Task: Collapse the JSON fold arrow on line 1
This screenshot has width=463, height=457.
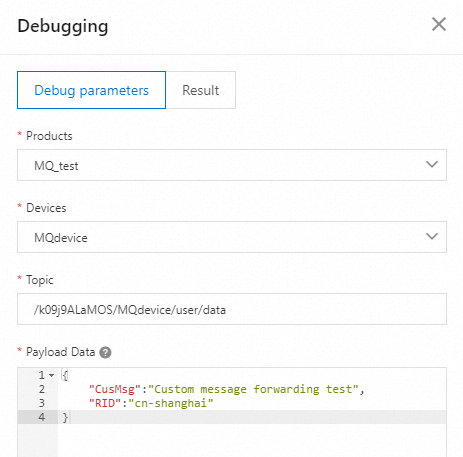Action: [51, 375]
